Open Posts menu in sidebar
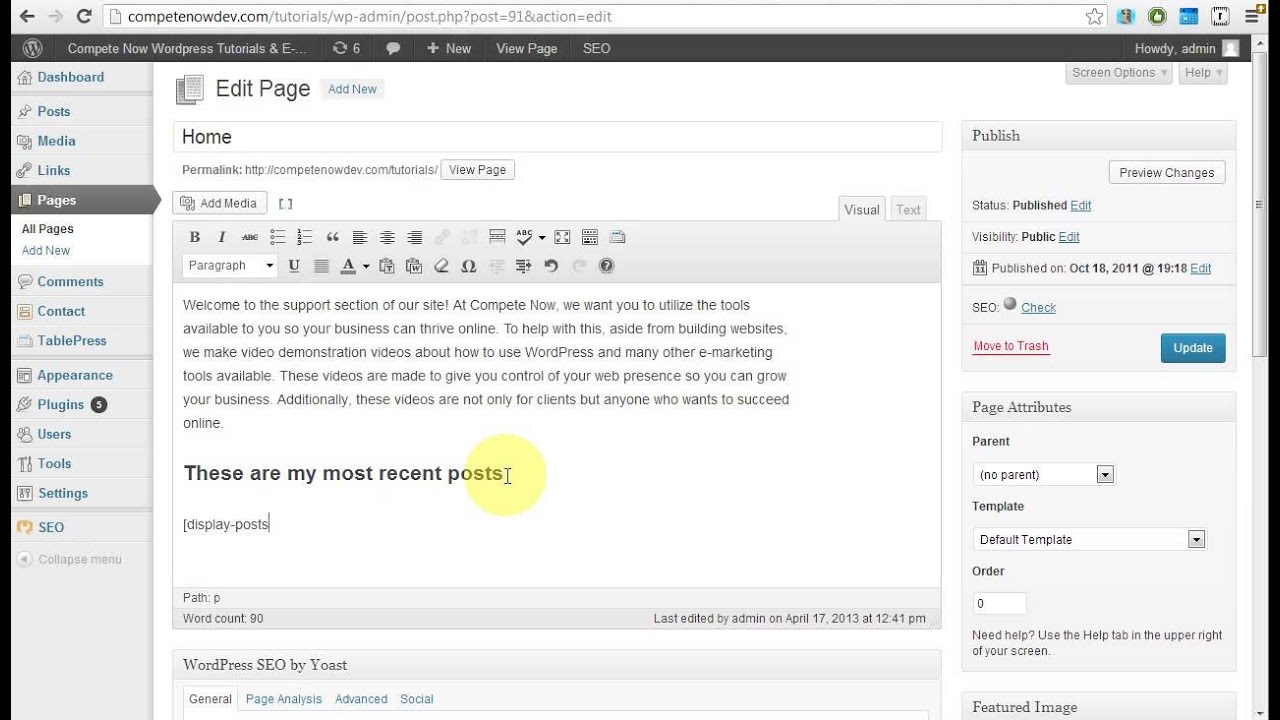Image resolution: width=1280 pixels, height=720 pixels. click(54, 111)
